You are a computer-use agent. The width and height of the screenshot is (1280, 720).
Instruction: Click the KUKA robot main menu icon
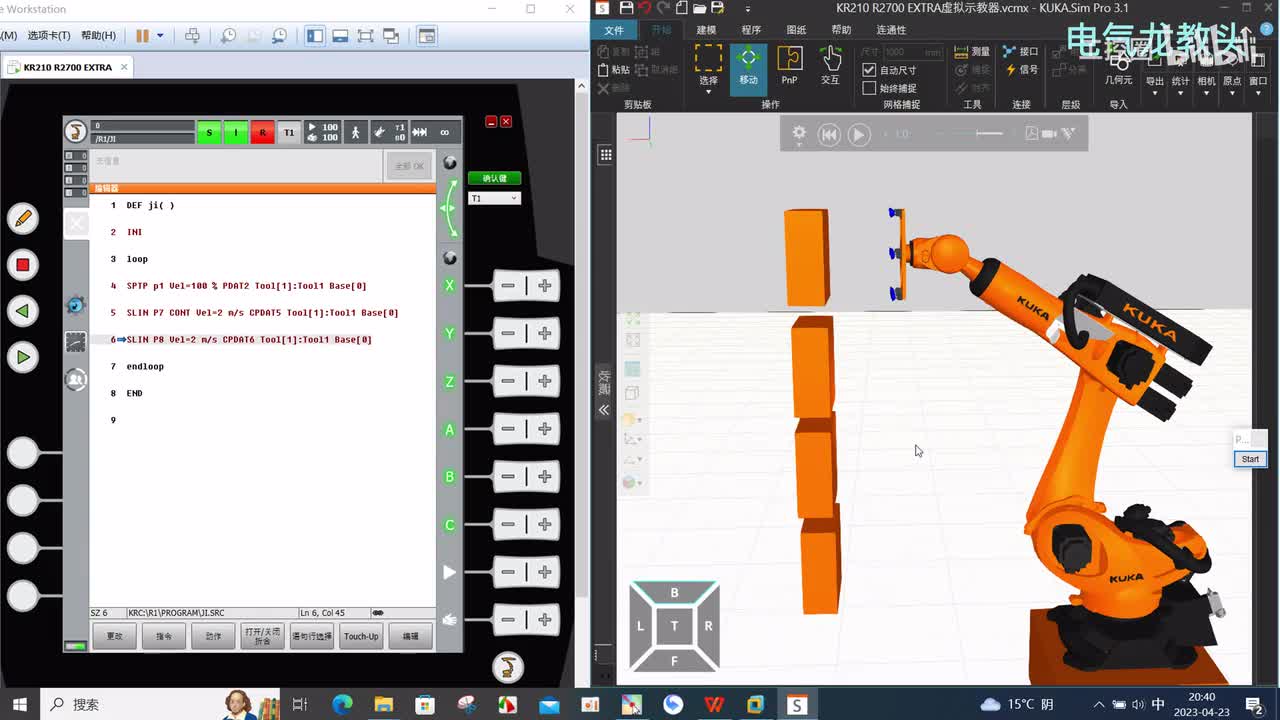click(75, 132)
